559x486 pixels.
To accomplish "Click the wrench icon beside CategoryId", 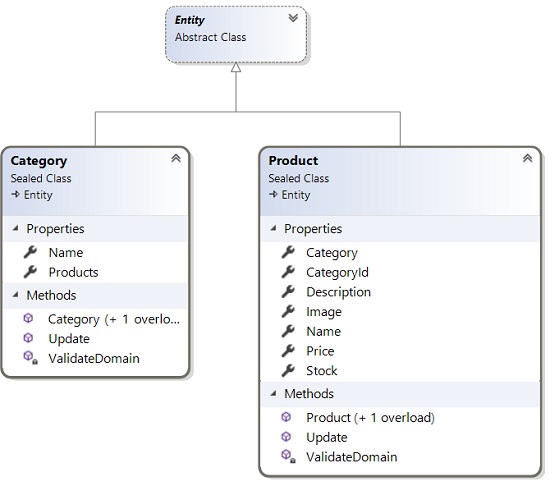I will click(288, 272).
